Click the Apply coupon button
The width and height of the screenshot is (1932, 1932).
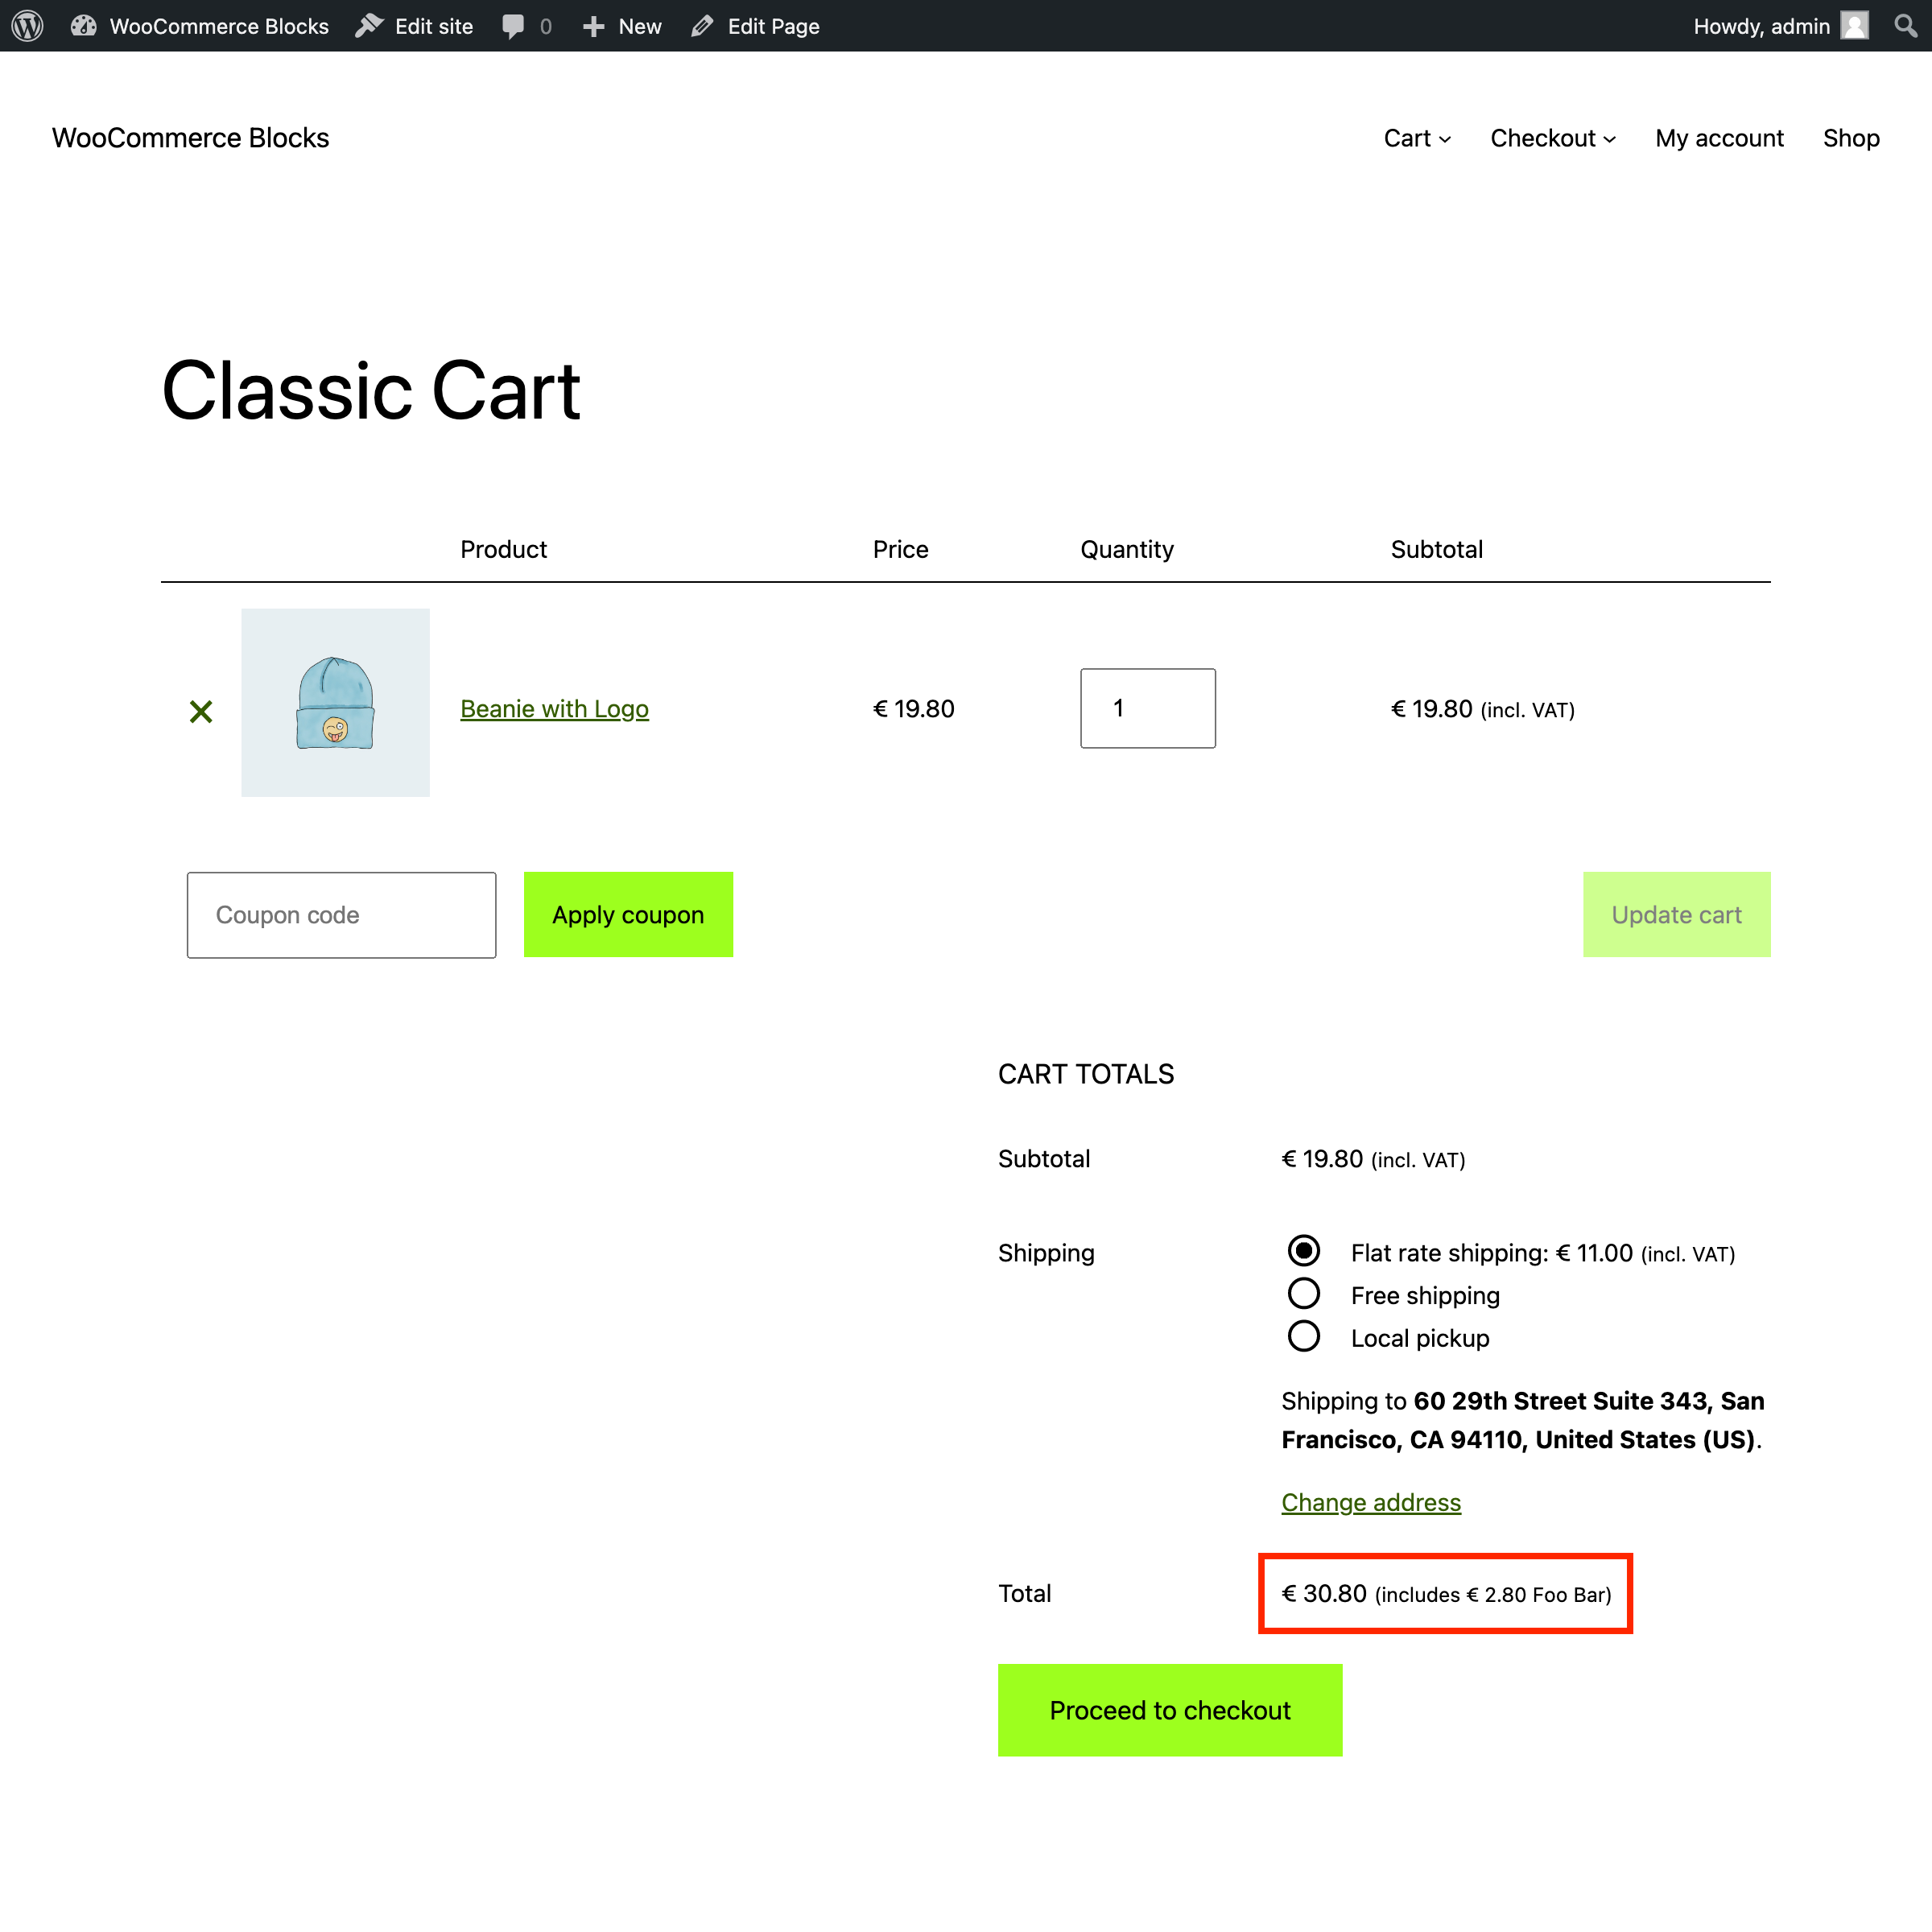[628, 914]
